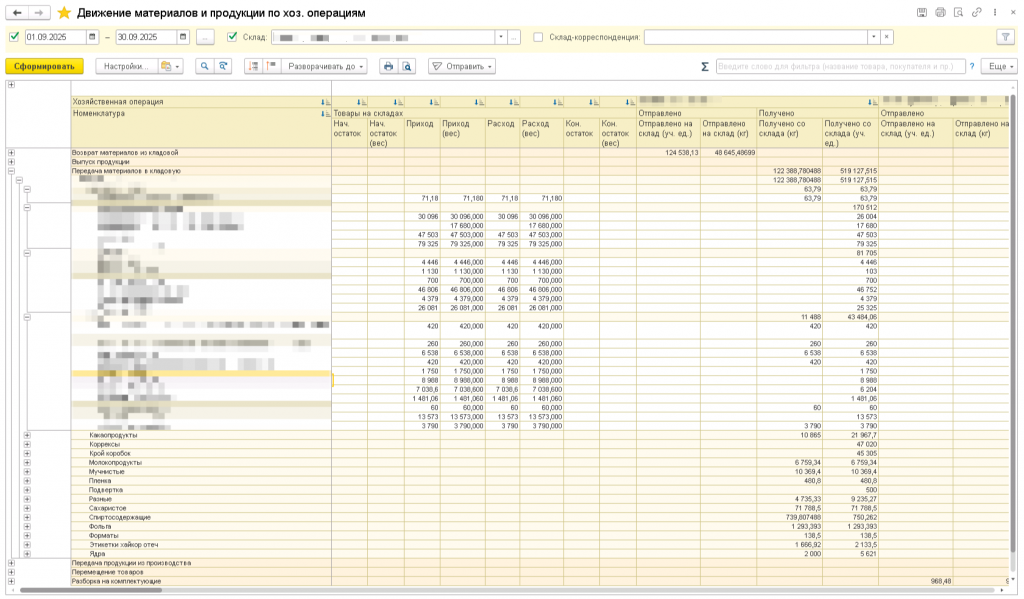Screen dimensions: 1024x599
Task: Enable the Склад-корреспонденция checkbox
Action: coord(538,37)
